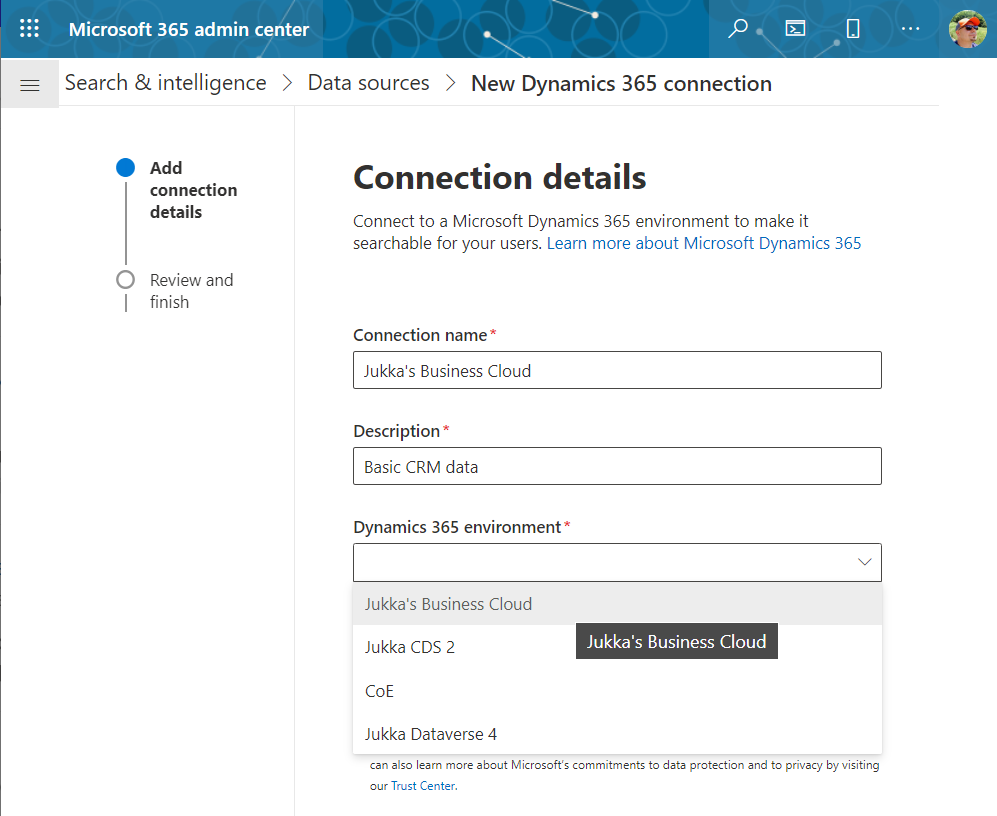Click Microsoft 365 admin center title
Image resolution: width=997 pixels, height=816 pixels.
[189, 29]
